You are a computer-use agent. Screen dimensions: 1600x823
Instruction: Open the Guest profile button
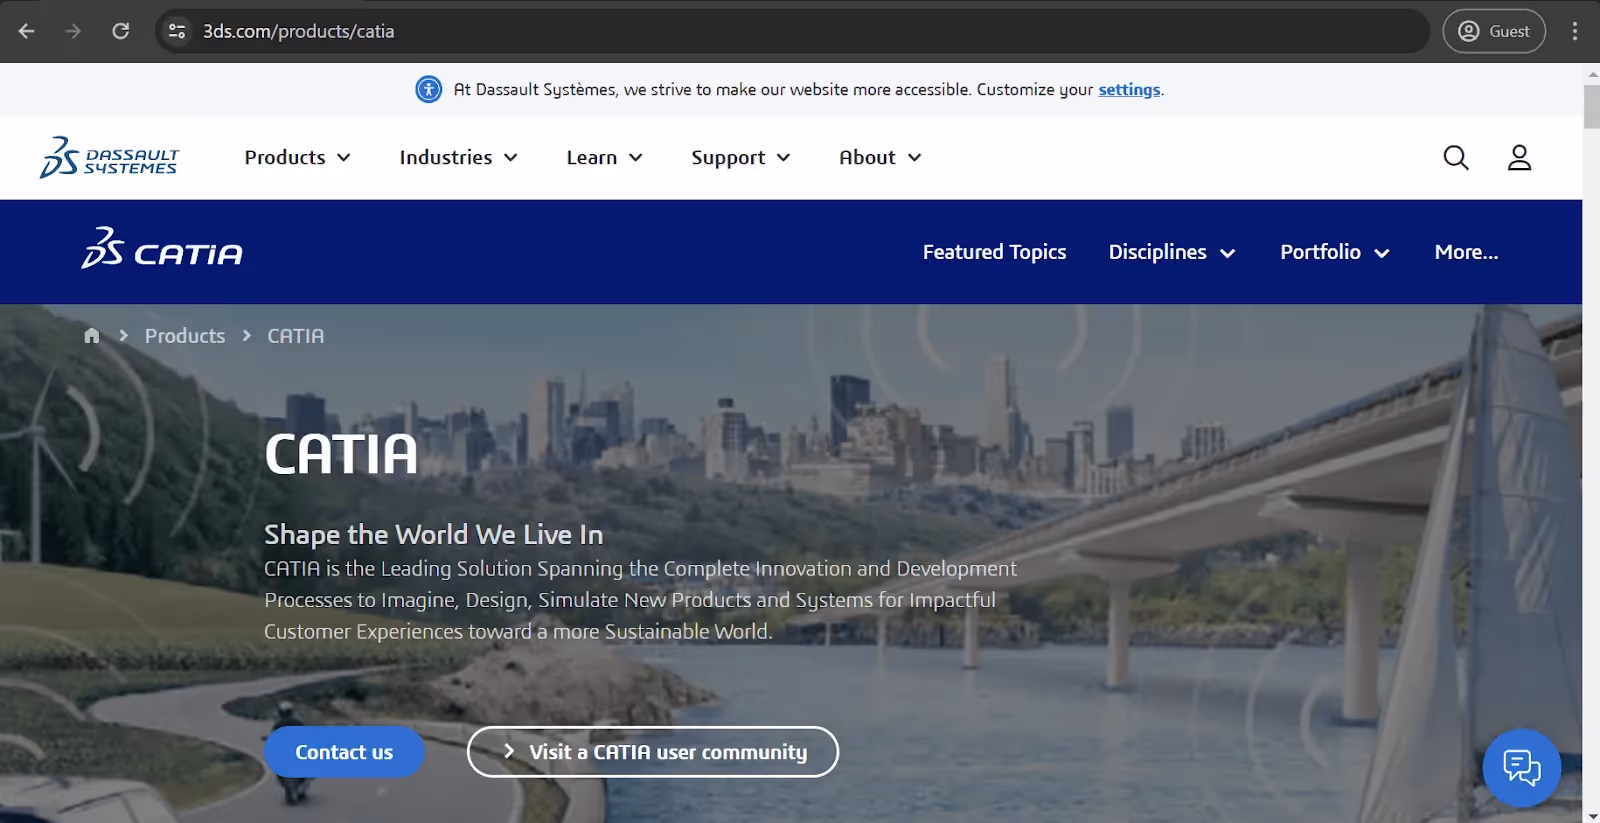(x=1494, y=31)
